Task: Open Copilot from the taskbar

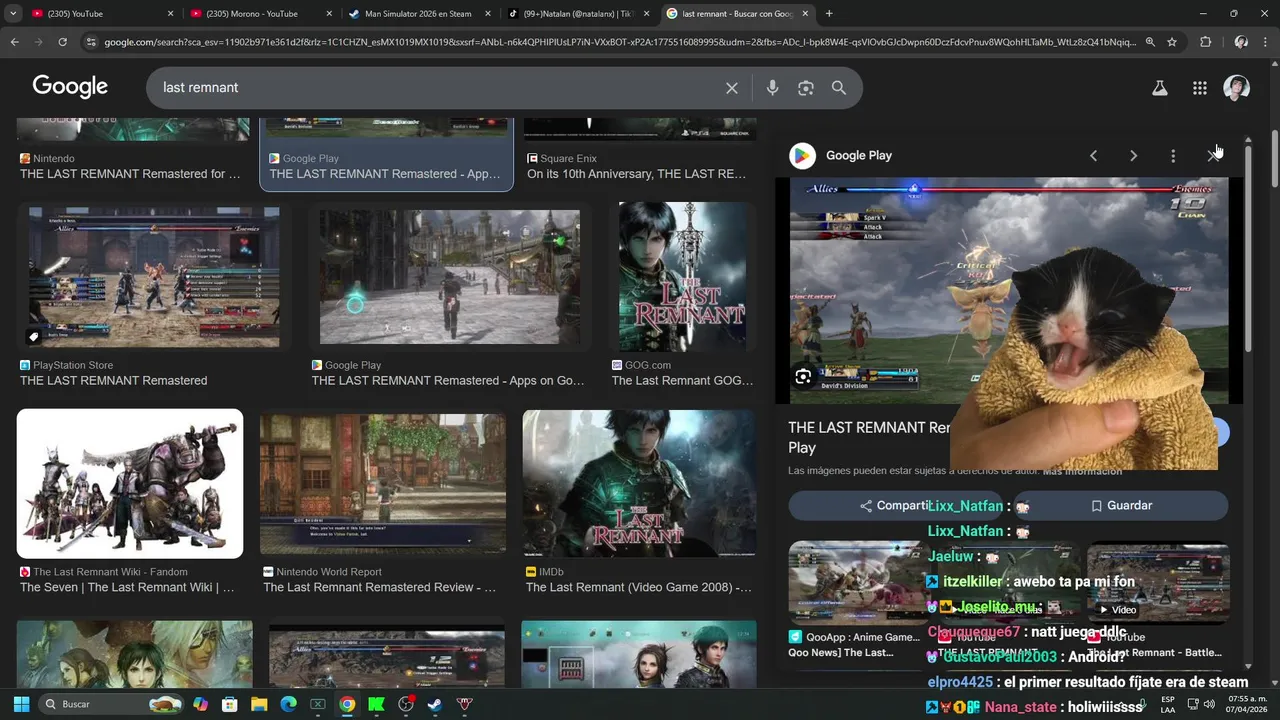Action: coord(201,704)
